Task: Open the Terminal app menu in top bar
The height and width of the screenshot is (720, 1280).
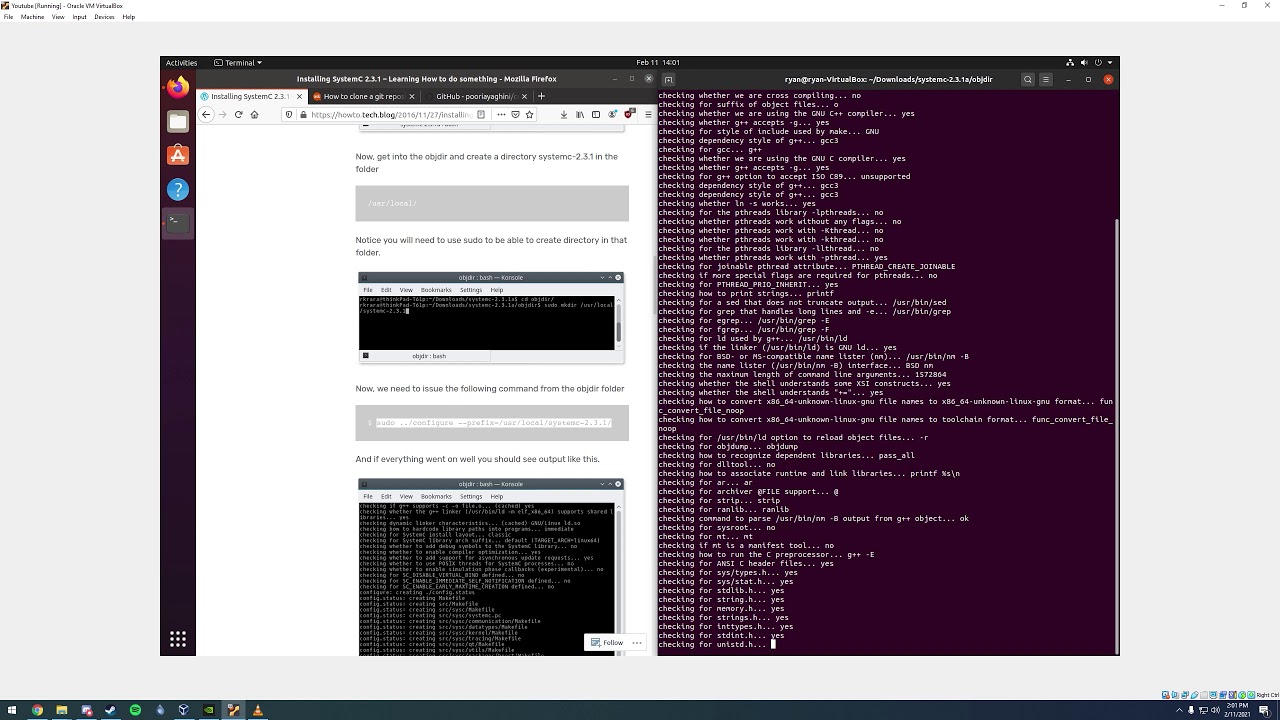Action: [237, 62]
